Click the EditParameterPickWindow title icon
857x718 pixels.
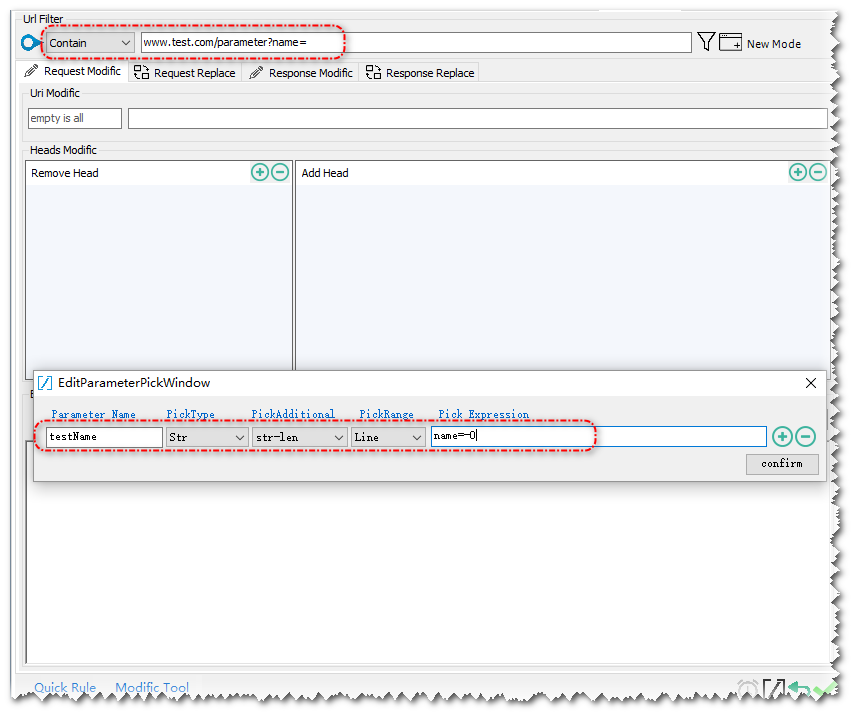45,383
